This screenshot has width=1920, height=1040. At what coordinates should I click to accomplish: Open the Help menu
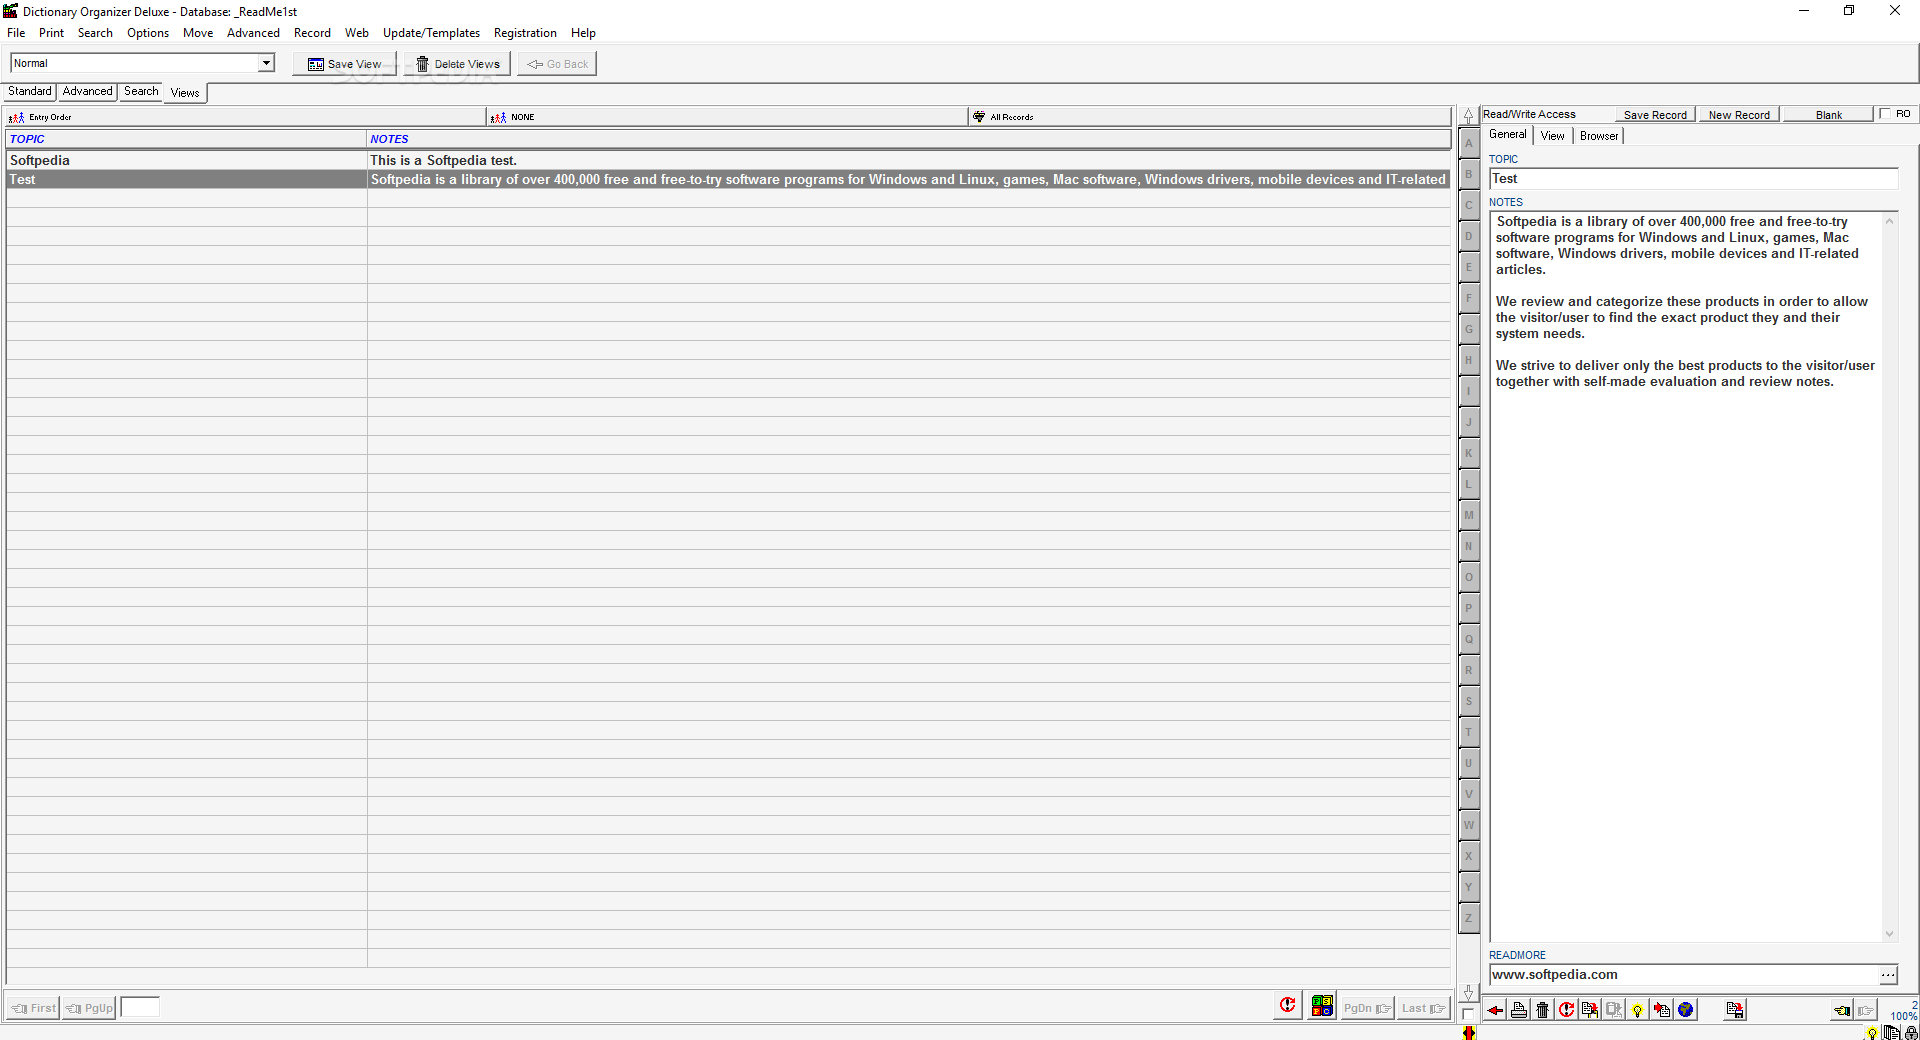(583, 33)
